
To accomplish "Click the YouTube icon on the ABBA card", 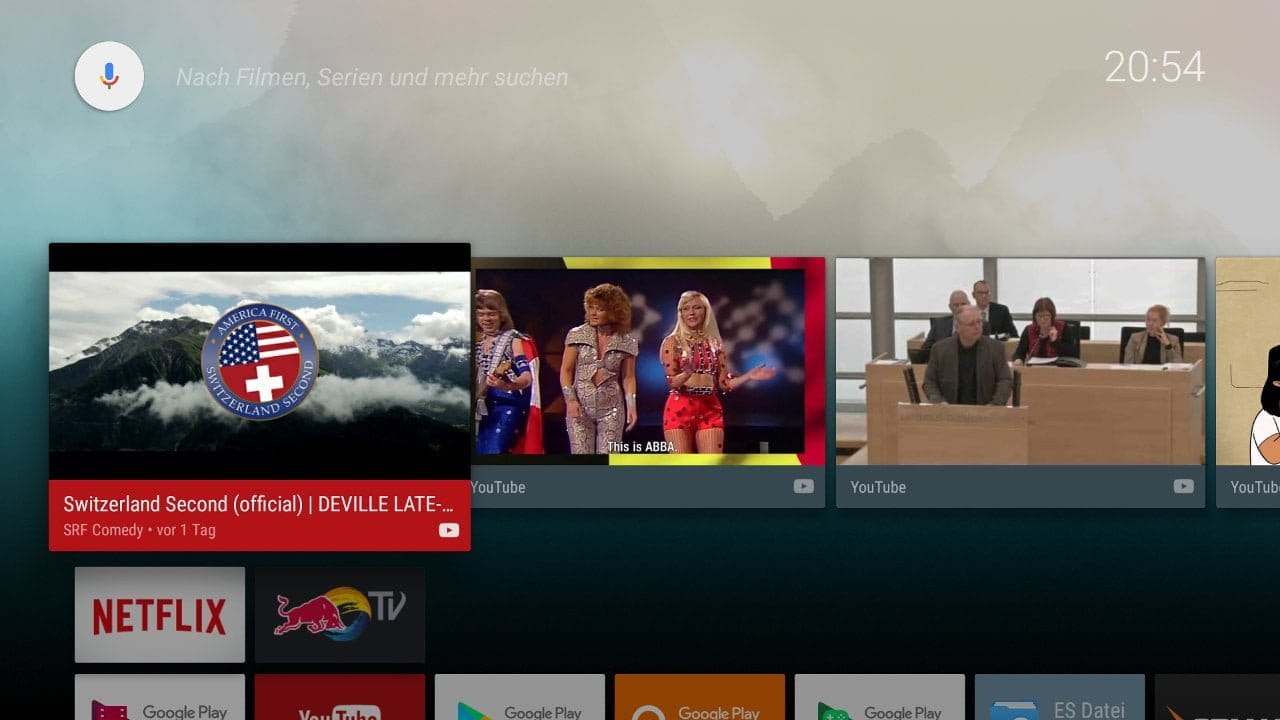I will tap(803, 487).
